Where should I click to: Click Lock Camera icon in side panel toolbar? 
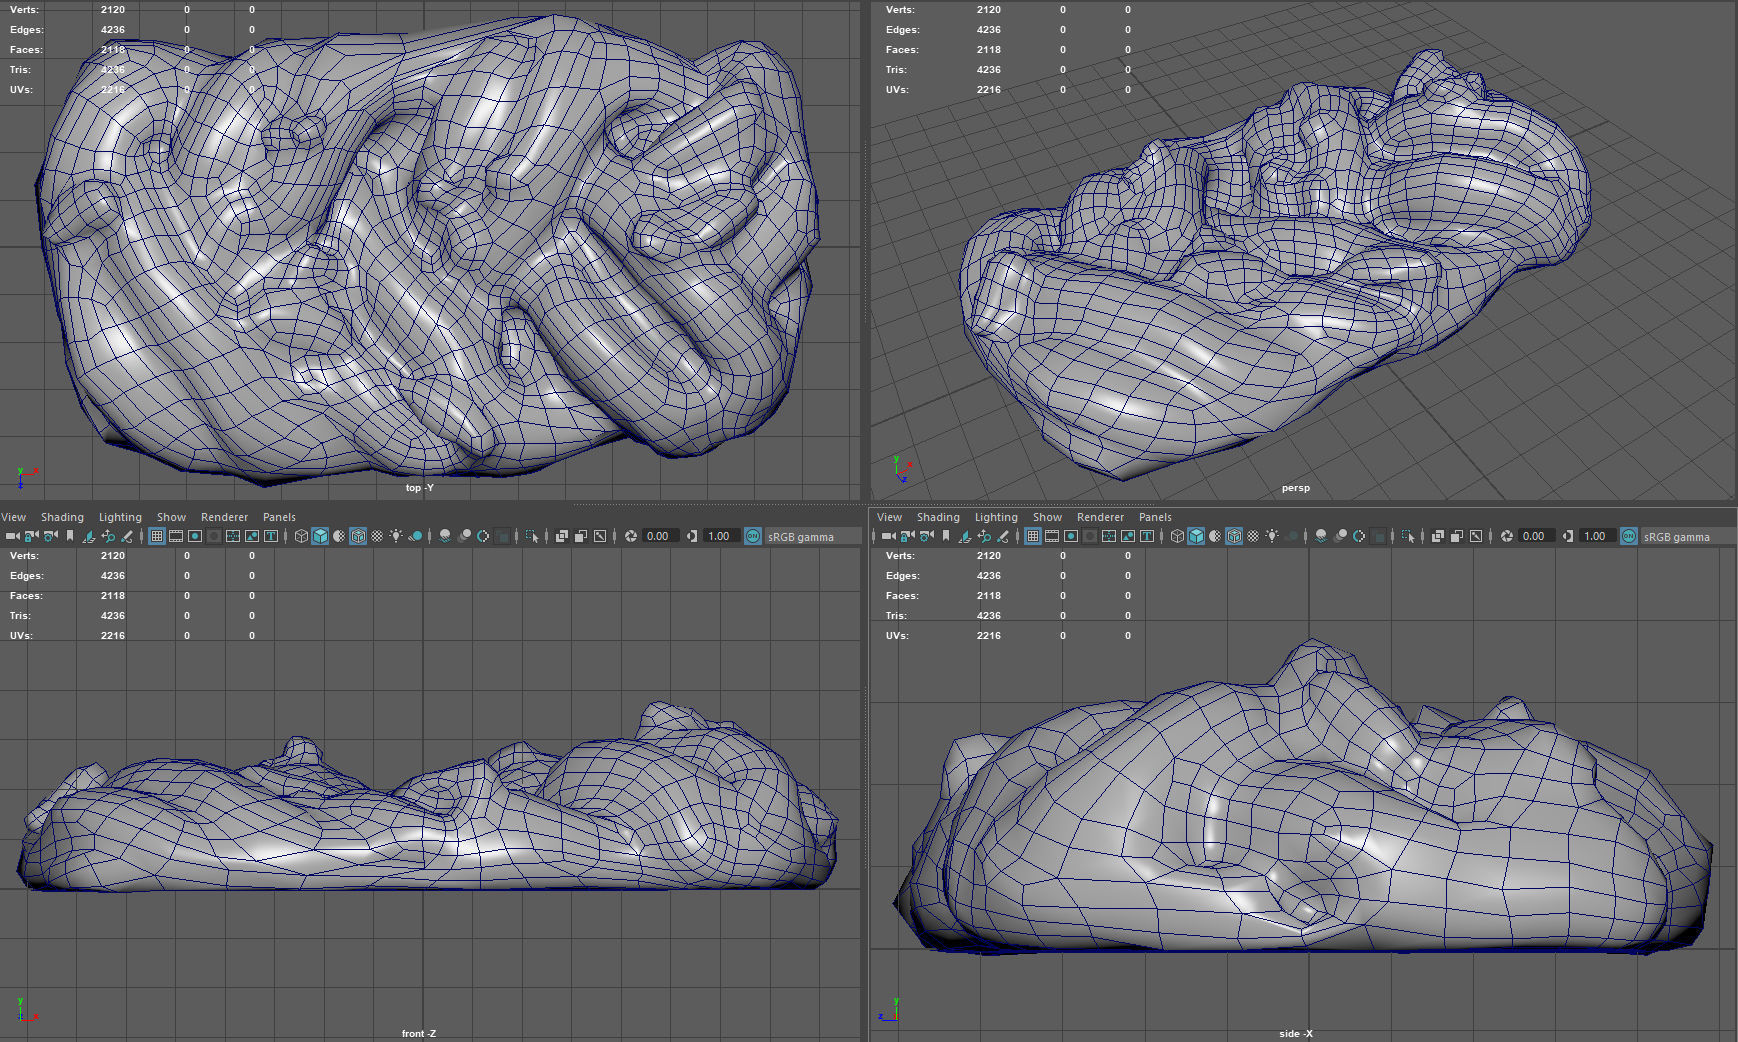tap(908, 536)
